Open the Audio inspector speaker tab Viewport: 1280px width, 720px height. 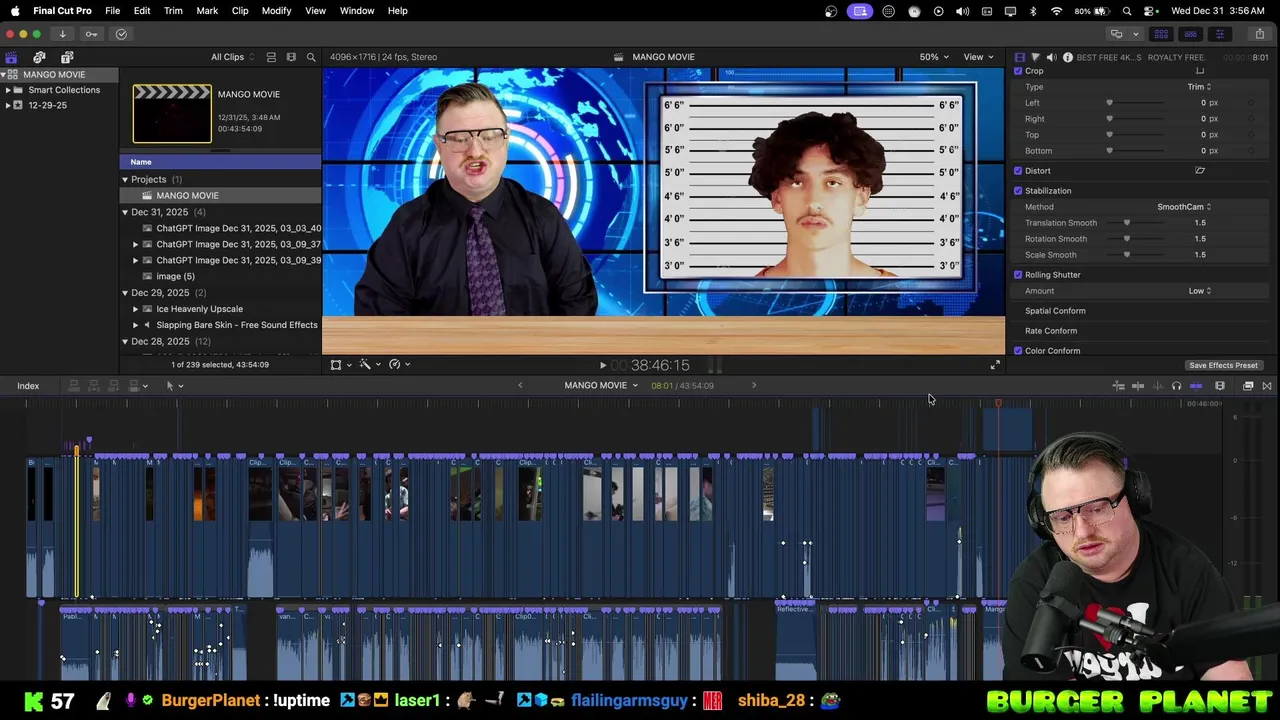click(1051, 57)
